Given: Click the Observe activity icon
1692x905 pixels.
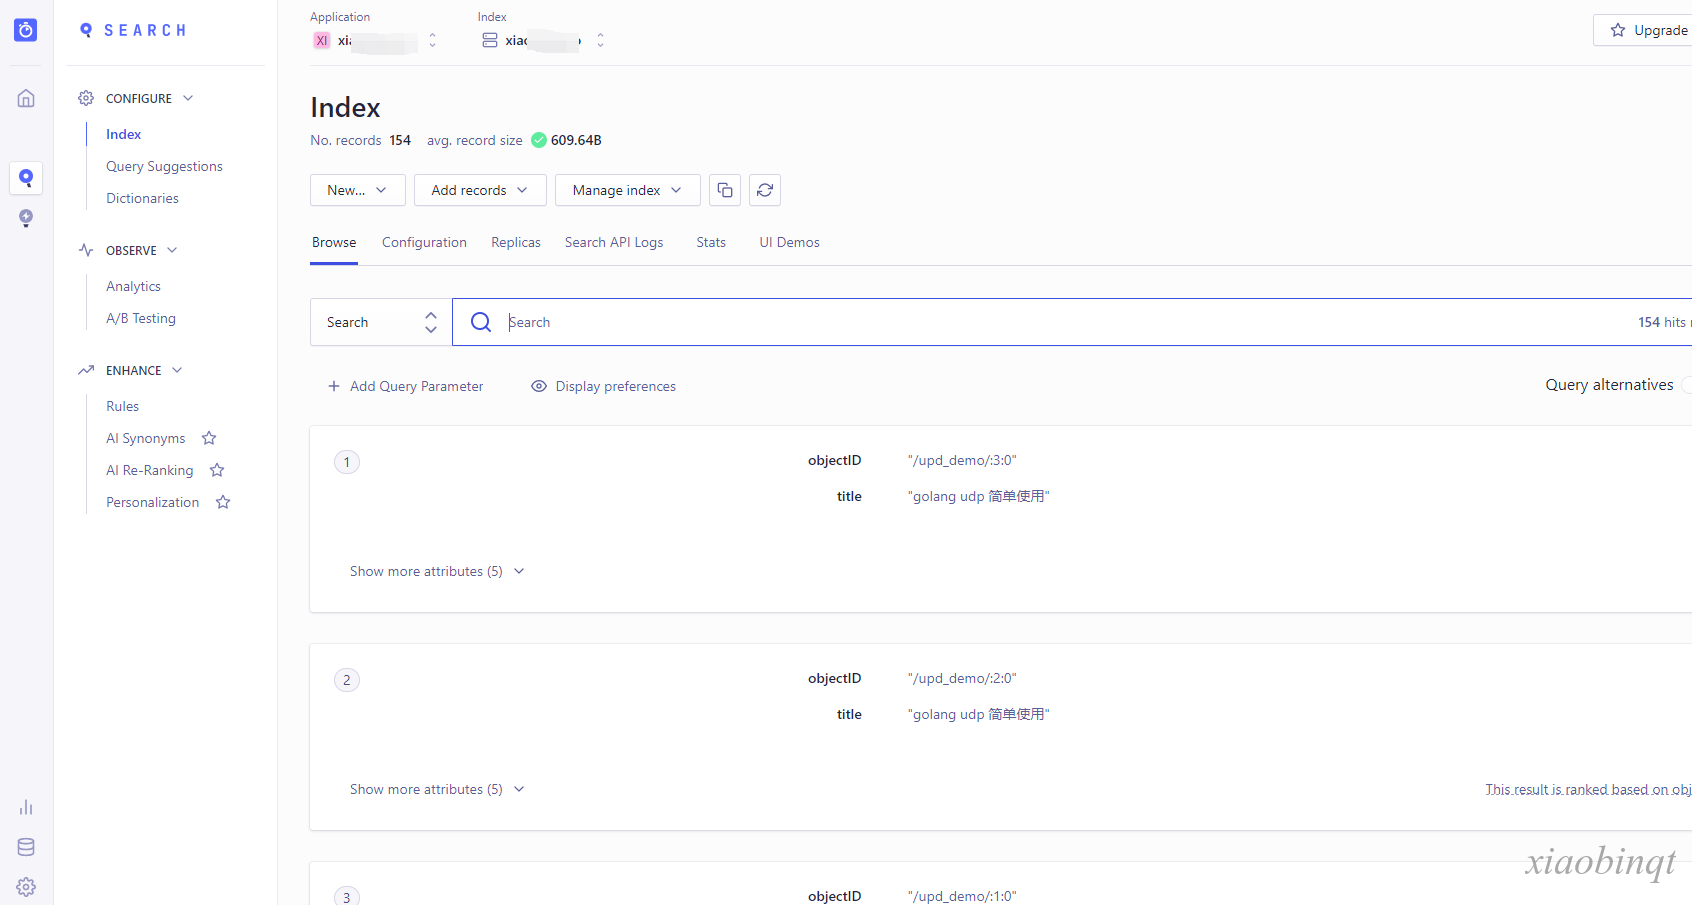Looking at the screenshot, I should (86, 250).
